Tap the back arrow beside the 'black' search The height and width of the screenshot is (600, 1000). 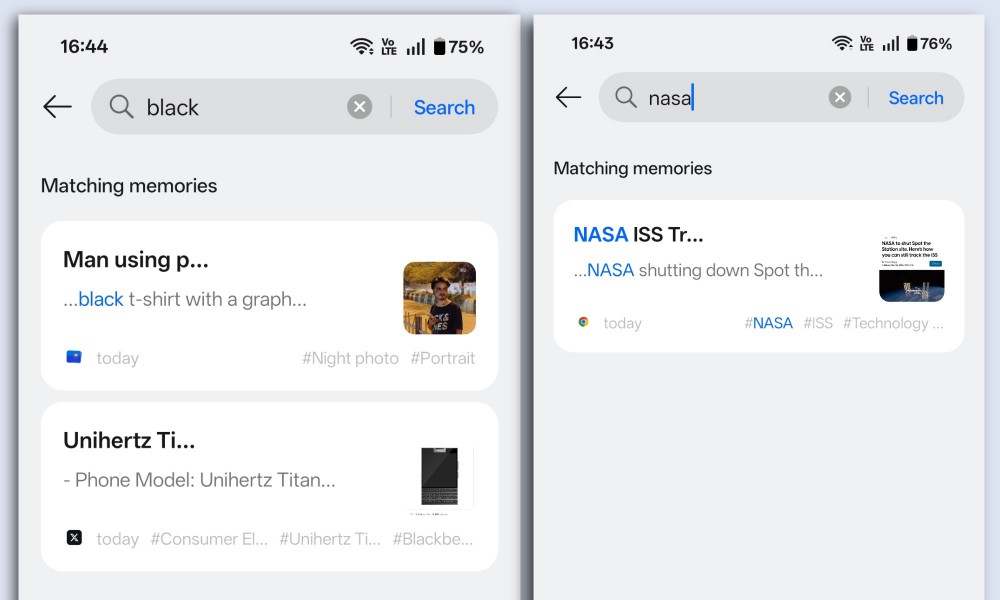(57, 106)
